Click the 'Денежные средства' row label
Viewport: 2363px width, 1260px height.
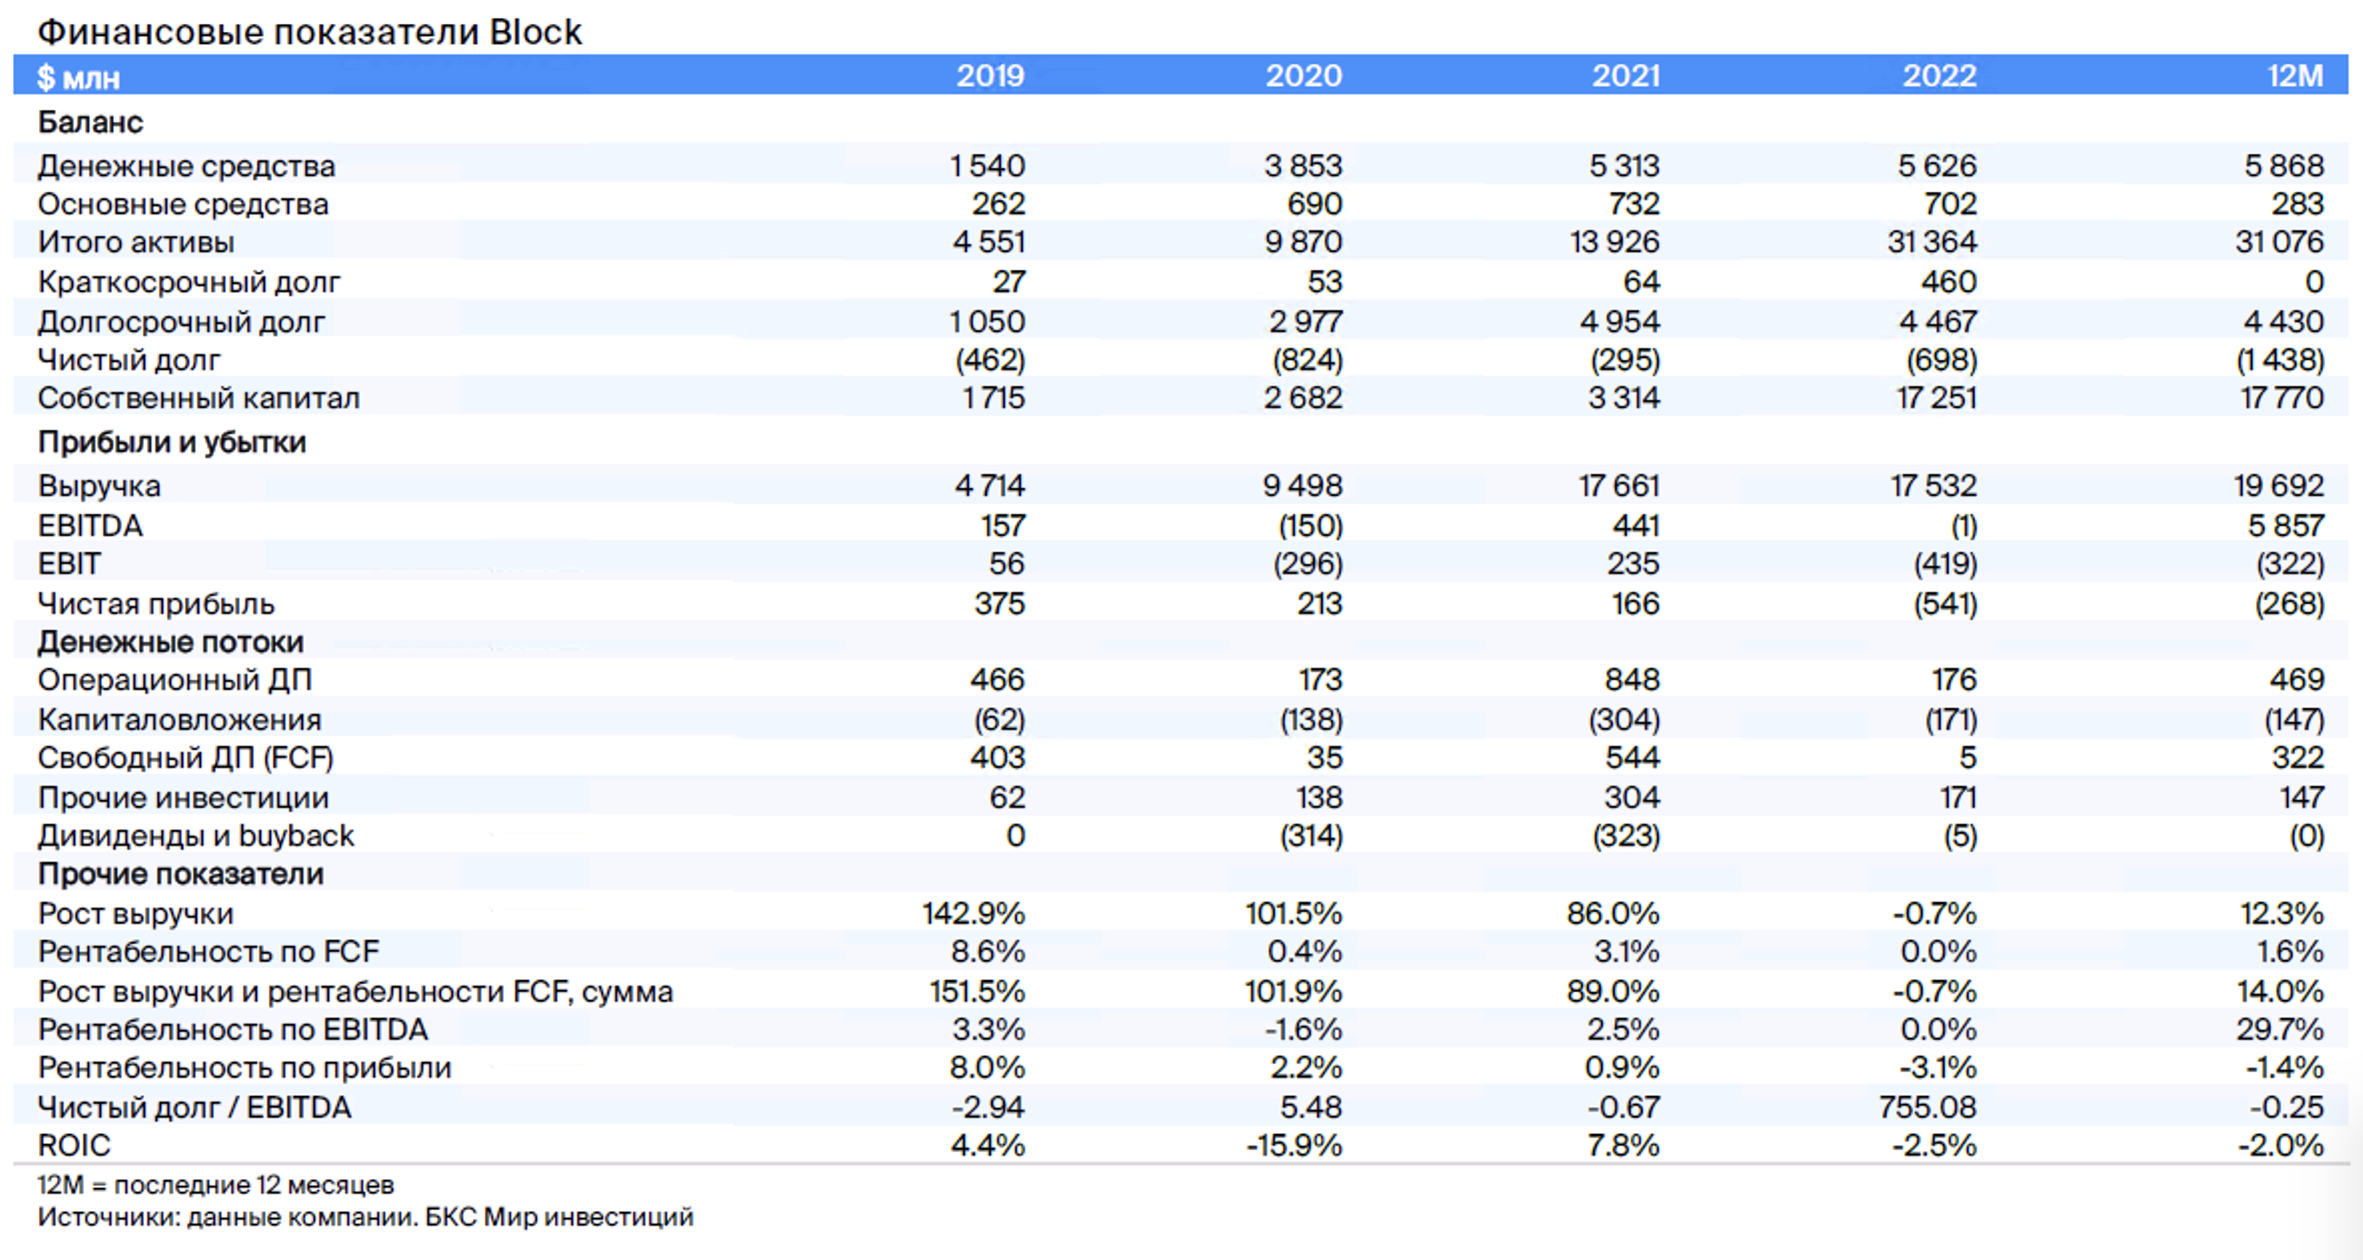pyautogui.click(x=187, y=166)
